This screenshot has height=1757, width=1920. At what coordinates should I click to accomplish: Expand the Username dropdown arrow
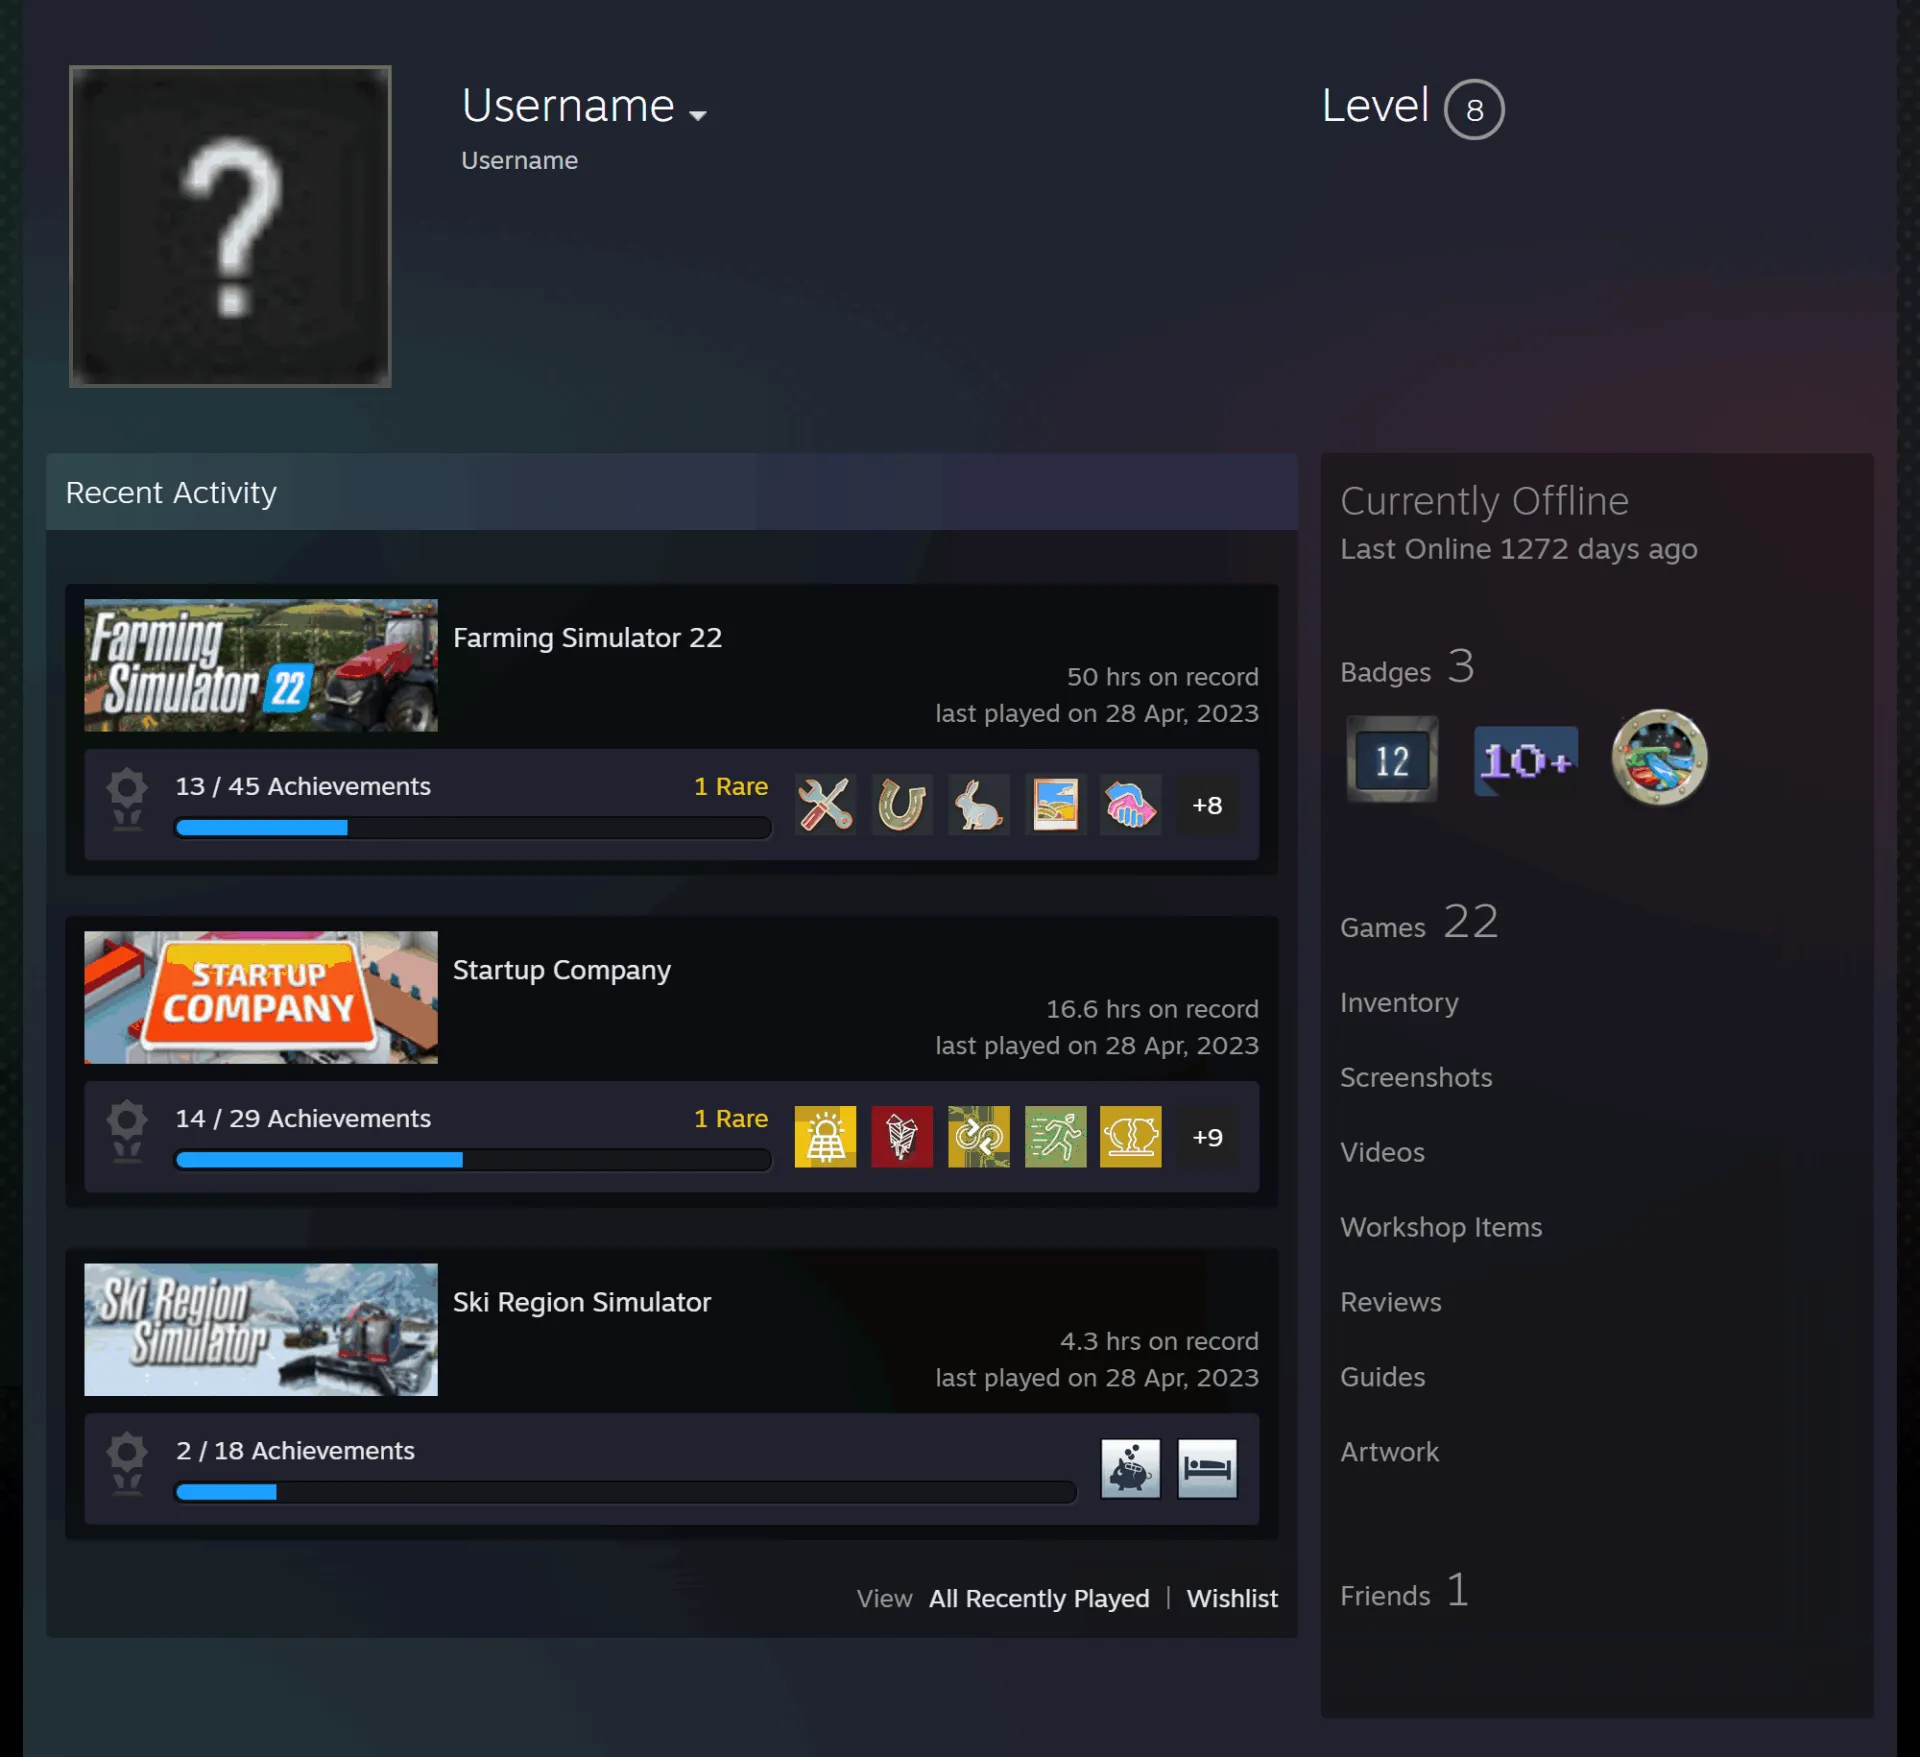(x=698, y=115)
